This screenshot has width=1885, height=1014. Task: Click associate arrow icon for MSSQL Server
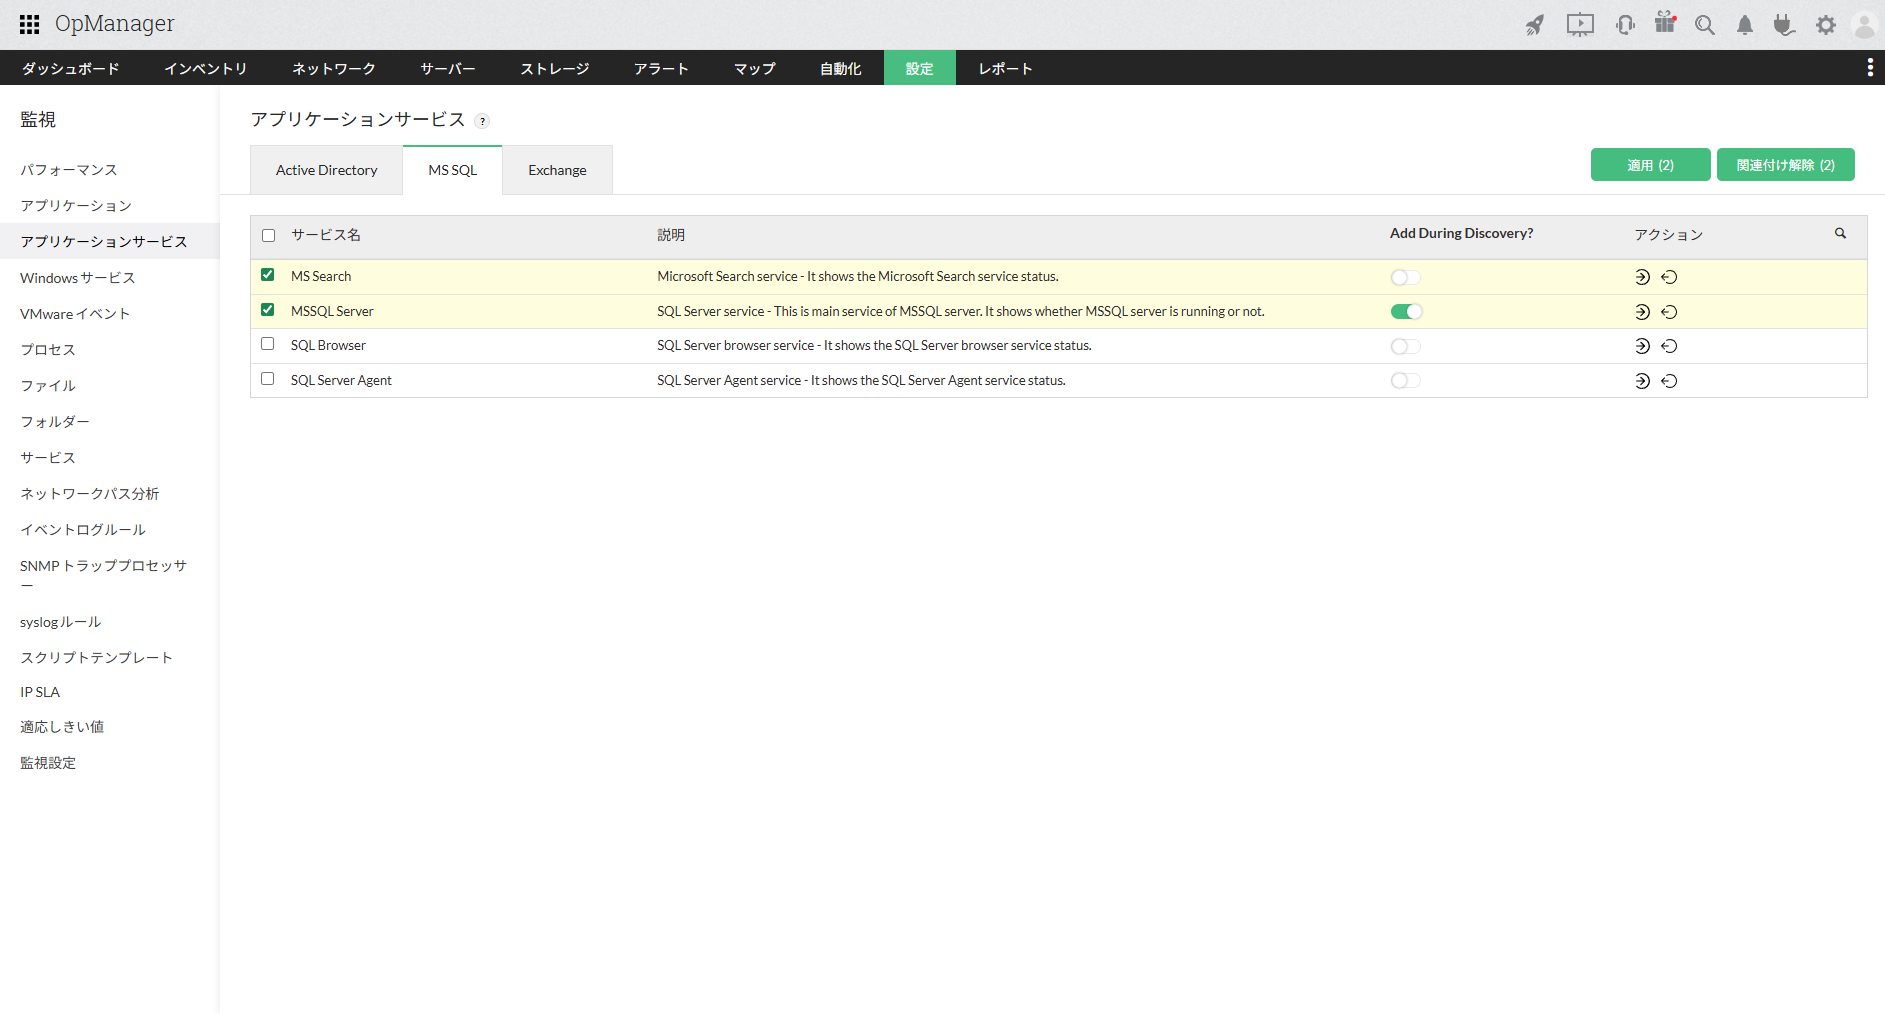tap(1642, 312)
